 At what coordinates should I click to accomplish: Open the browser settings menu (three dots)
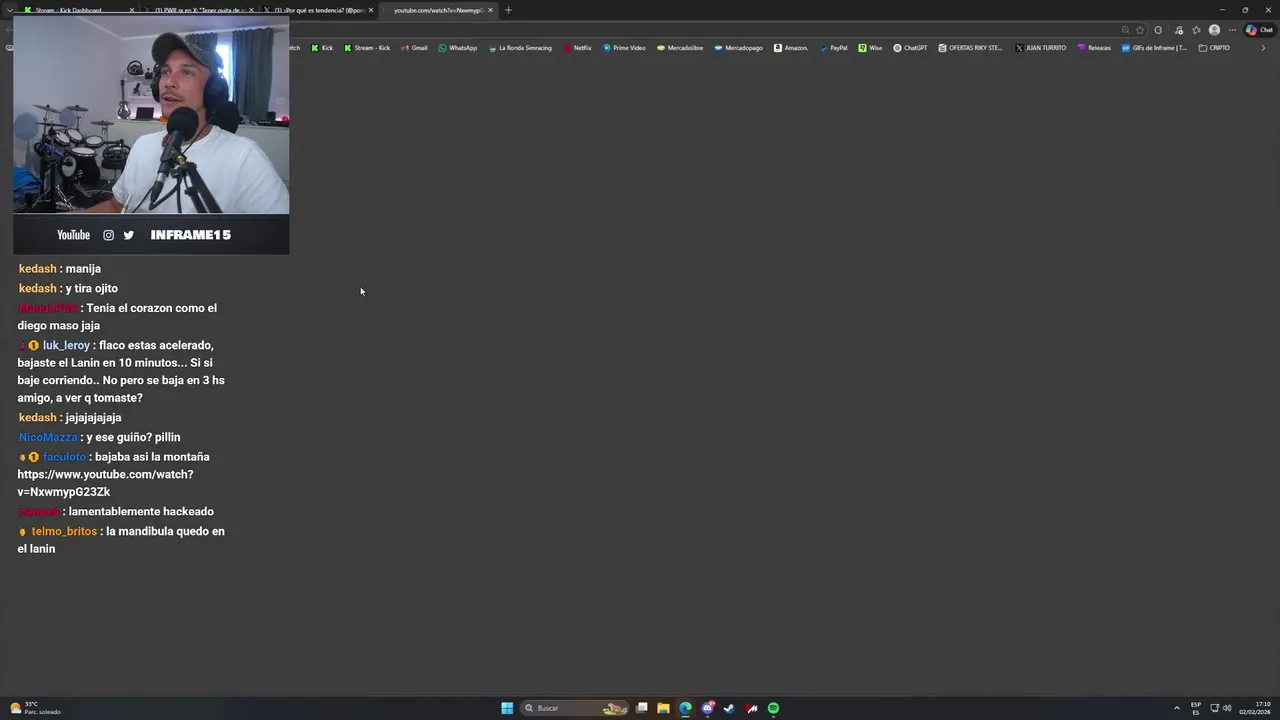(1232, 30)
